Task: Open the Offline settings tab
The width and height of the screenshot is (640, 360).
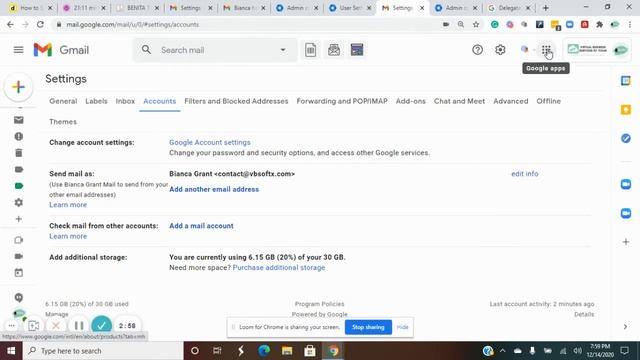Action: coord(548,101)
